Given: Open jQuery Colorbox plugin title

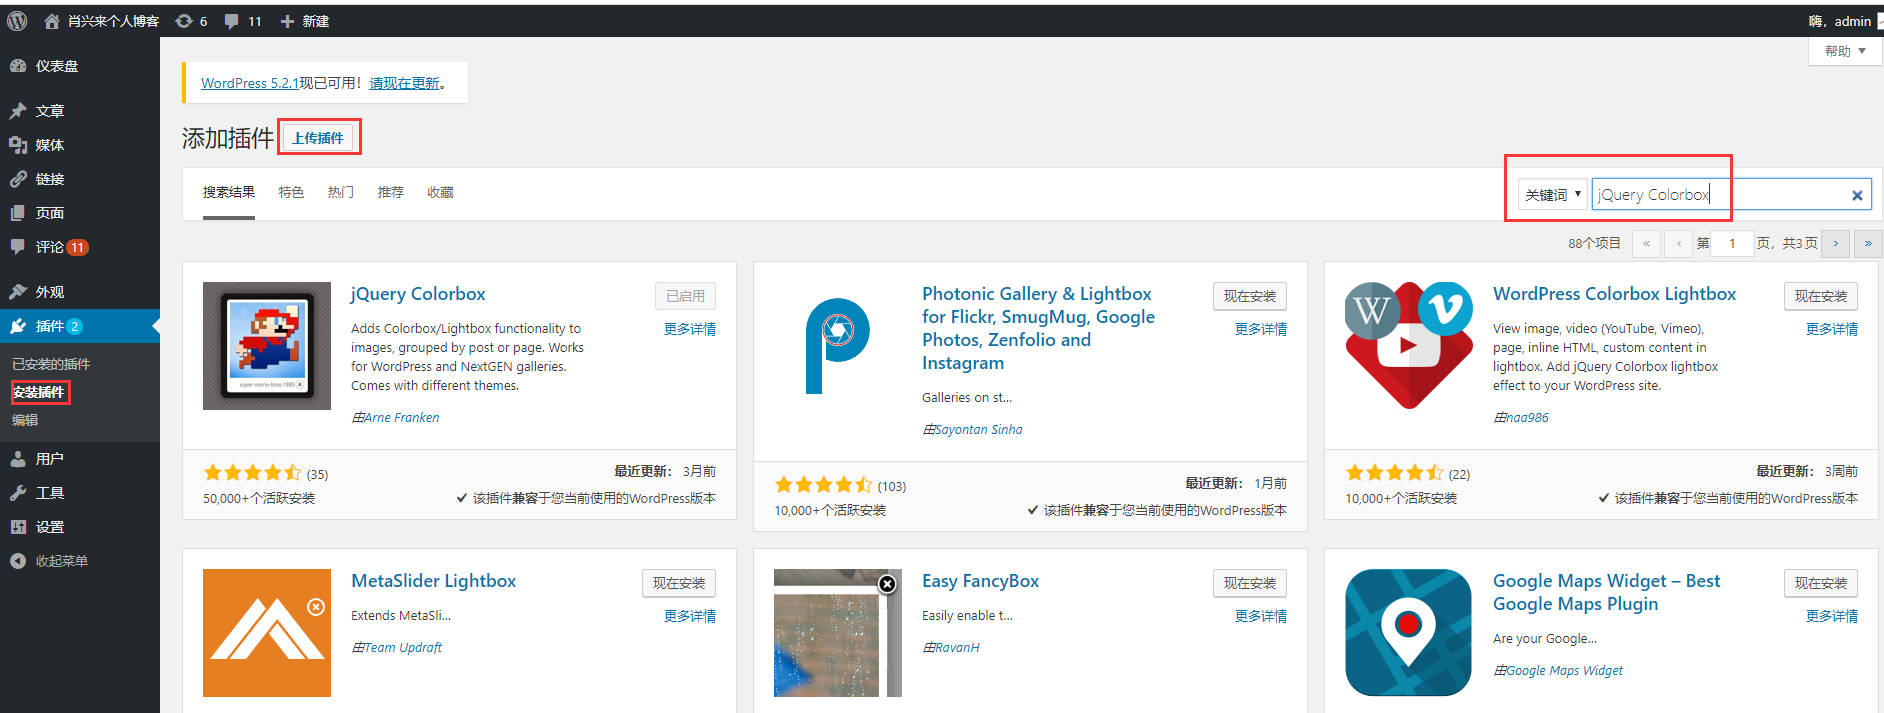Looking at the screenshot, I should [418, 294].
